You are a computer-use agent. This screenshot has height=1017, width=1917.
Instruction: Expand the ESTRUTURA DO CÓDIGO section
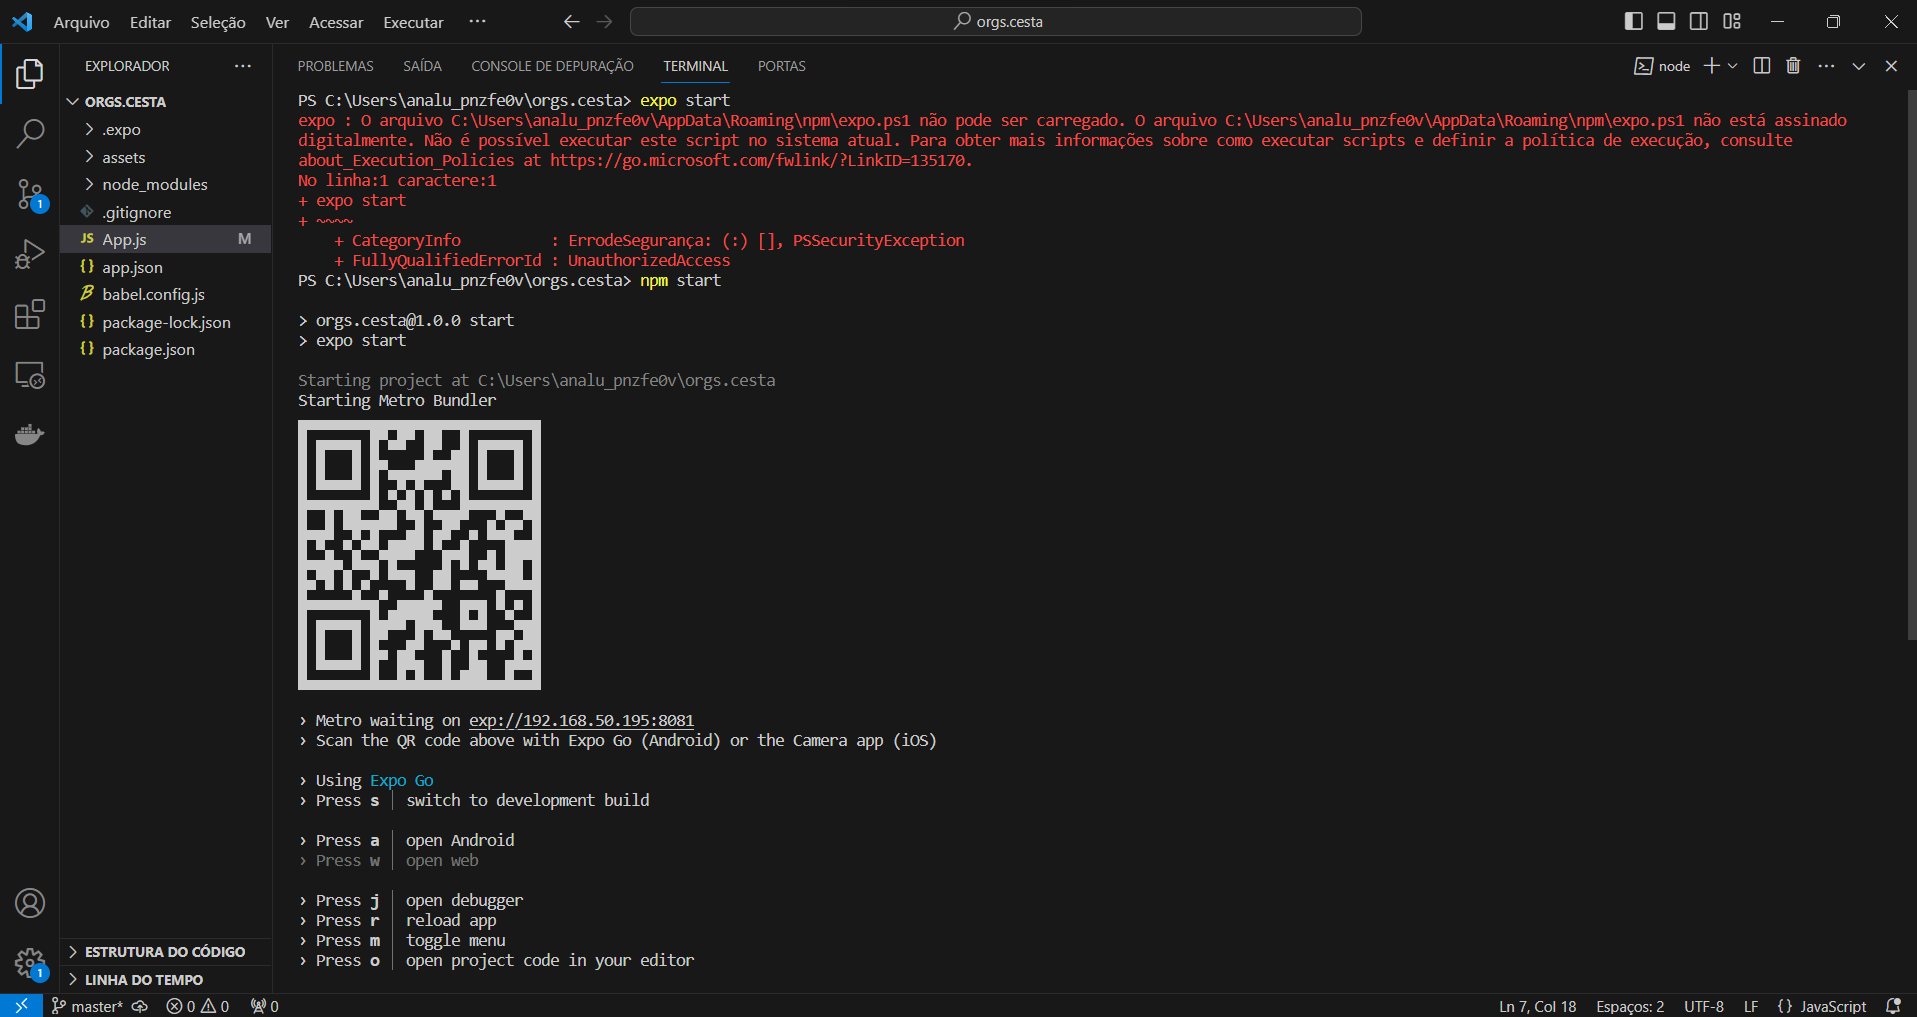tap(165, 952)
